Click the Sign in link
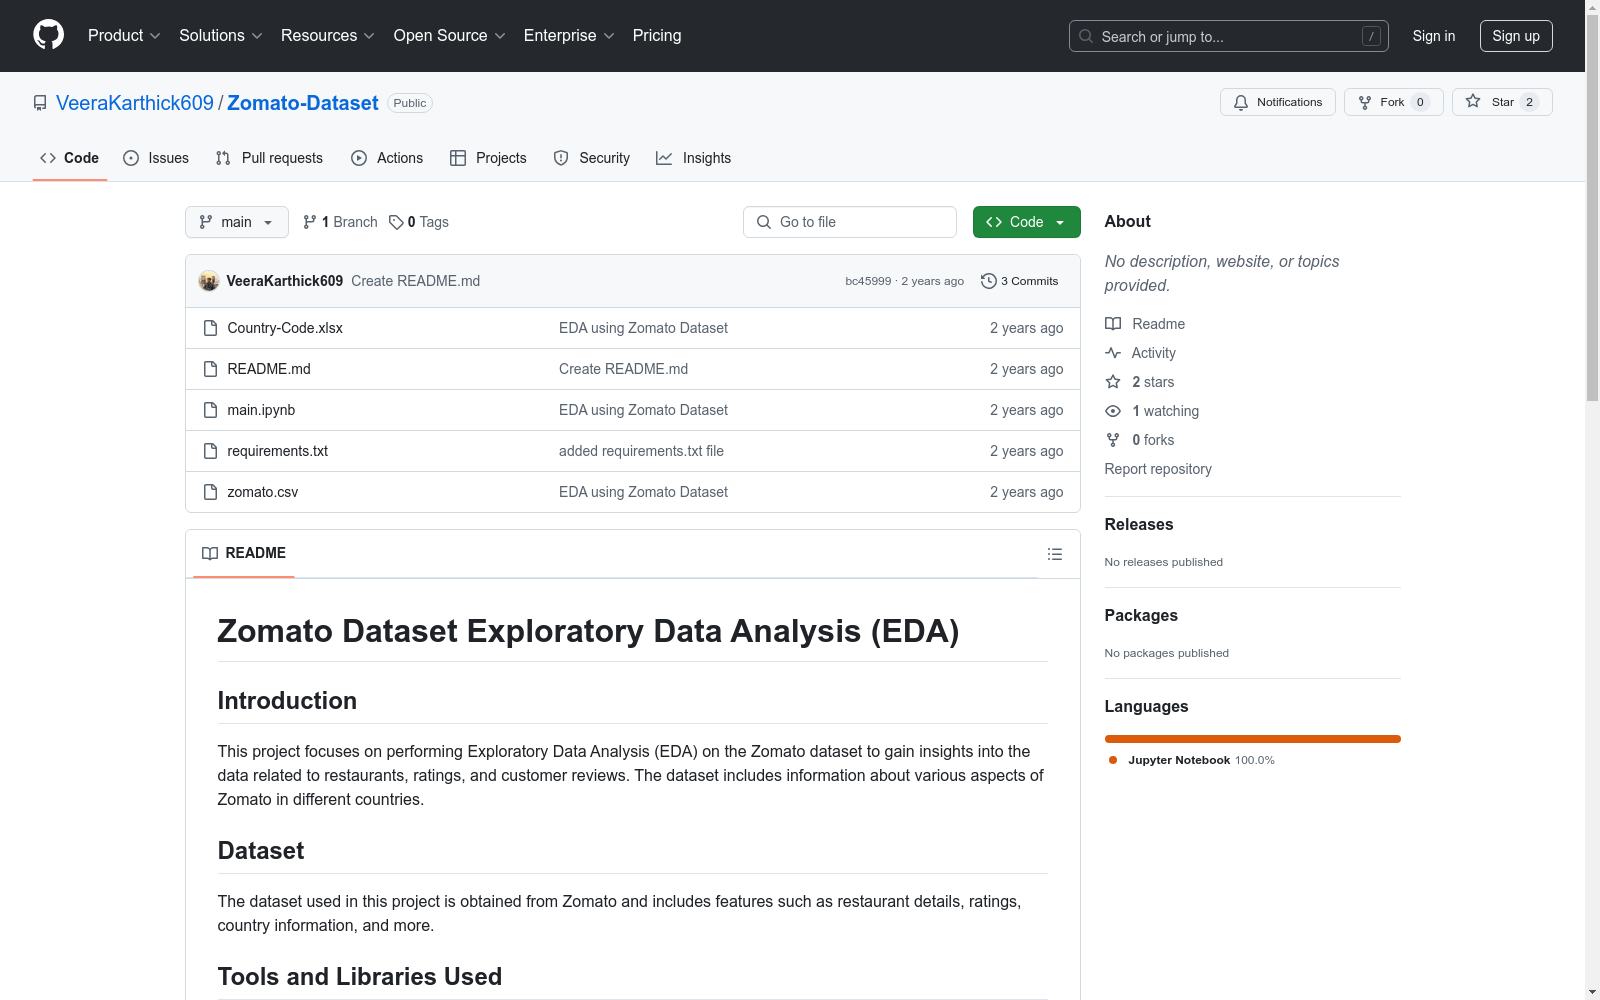The image size is (1600, 1000). coord(1434,36)
